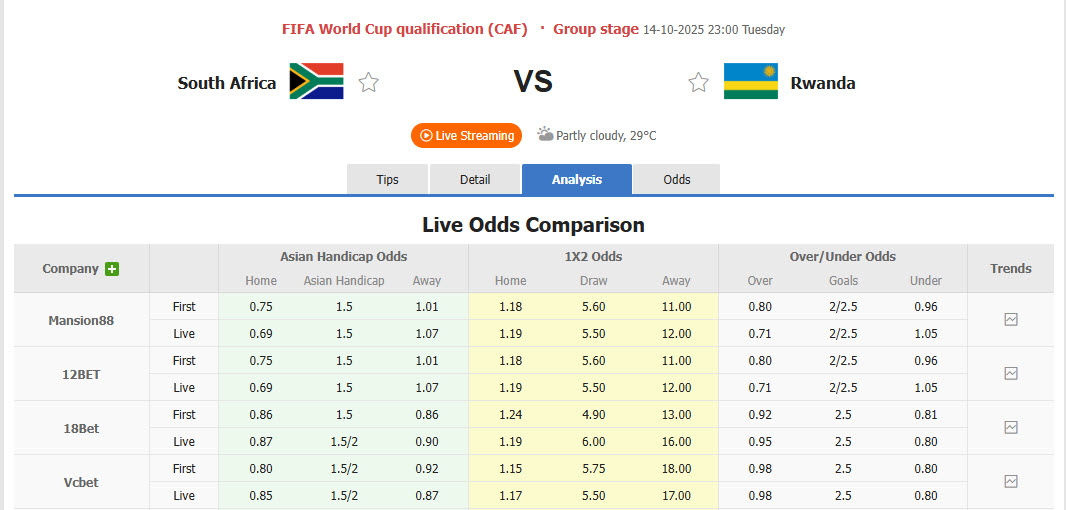1066x510 pixels.
Task: Open 18Bet odds trends chart icon
Action: (1011, 428)
